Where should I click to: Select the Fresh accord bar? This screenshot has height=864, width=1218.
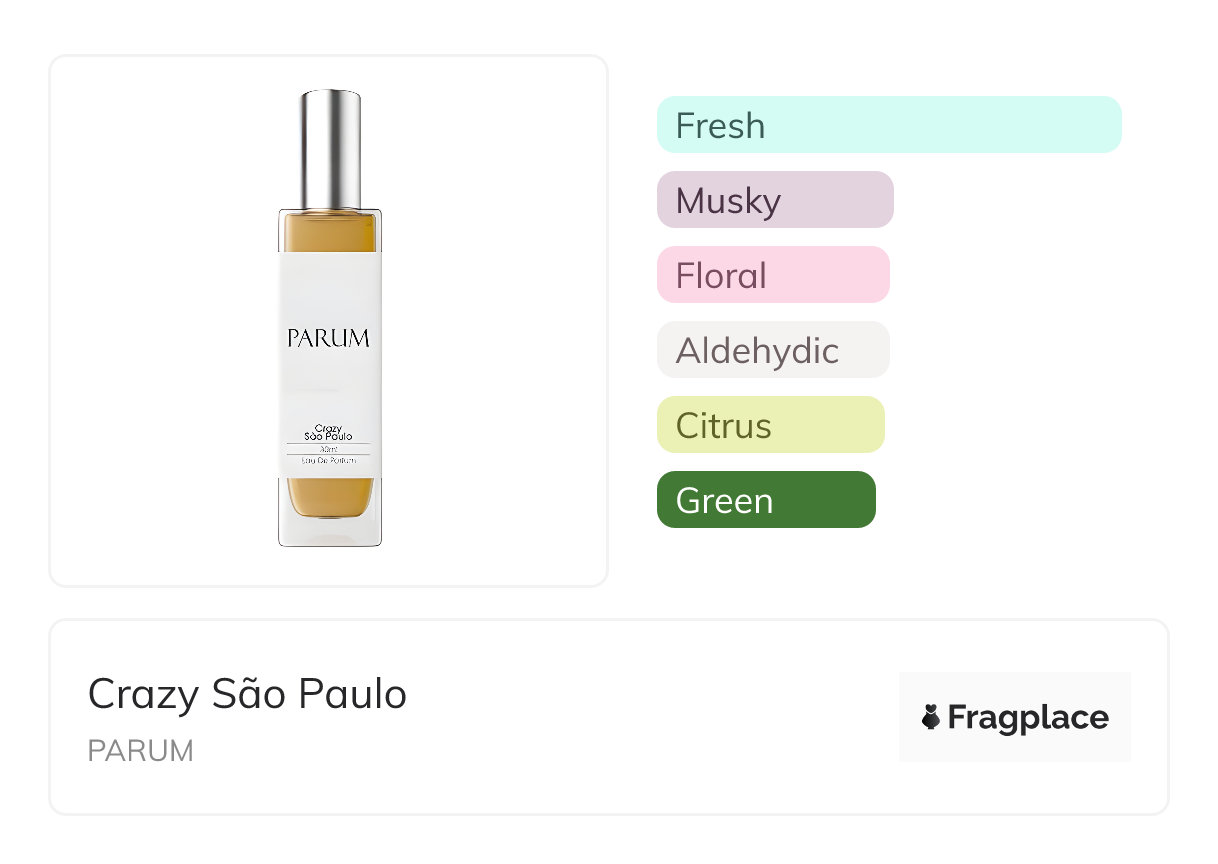pyautogui.click(x=888, y=125)
